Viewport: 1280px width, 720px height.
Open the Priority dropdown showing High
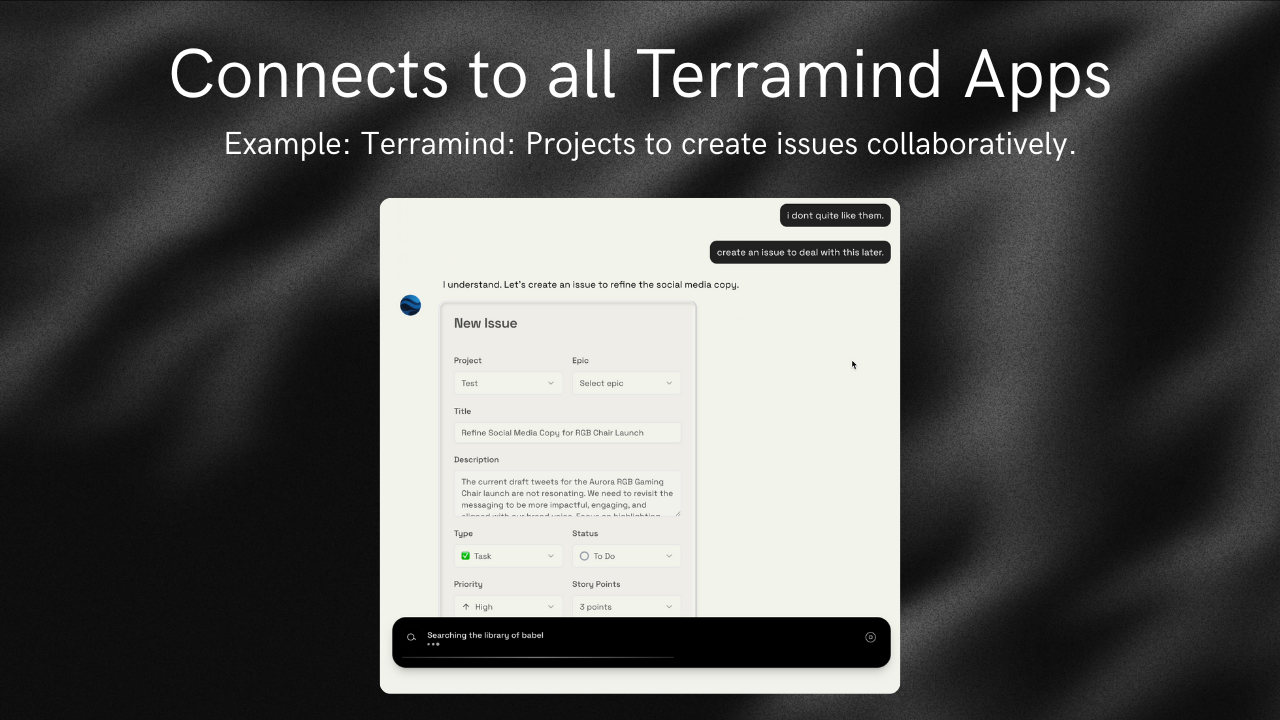tap(508, 607)
